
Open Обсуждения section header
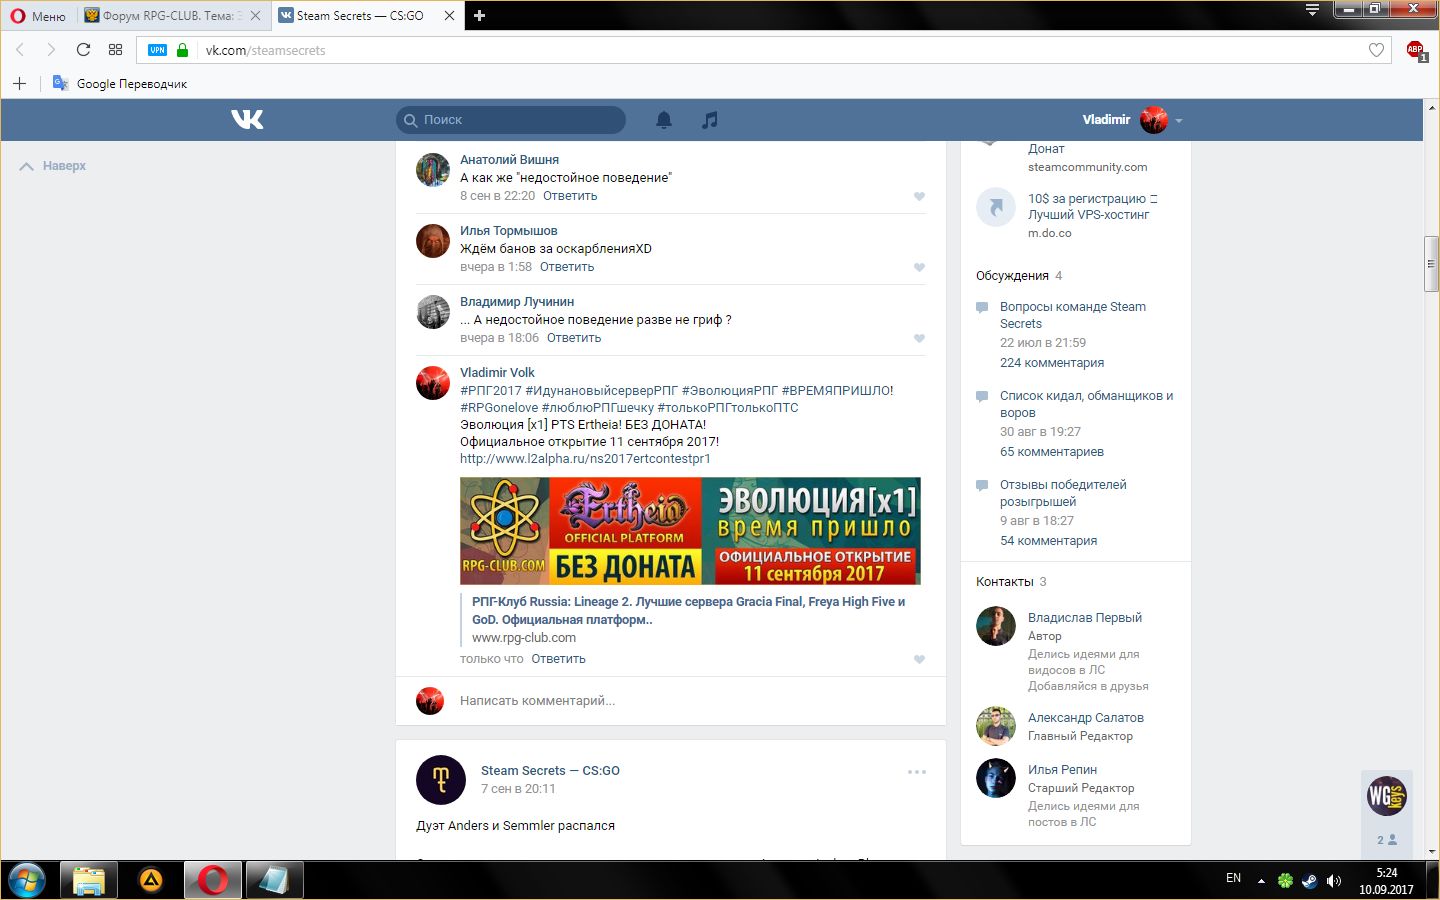pos(1012,276)
